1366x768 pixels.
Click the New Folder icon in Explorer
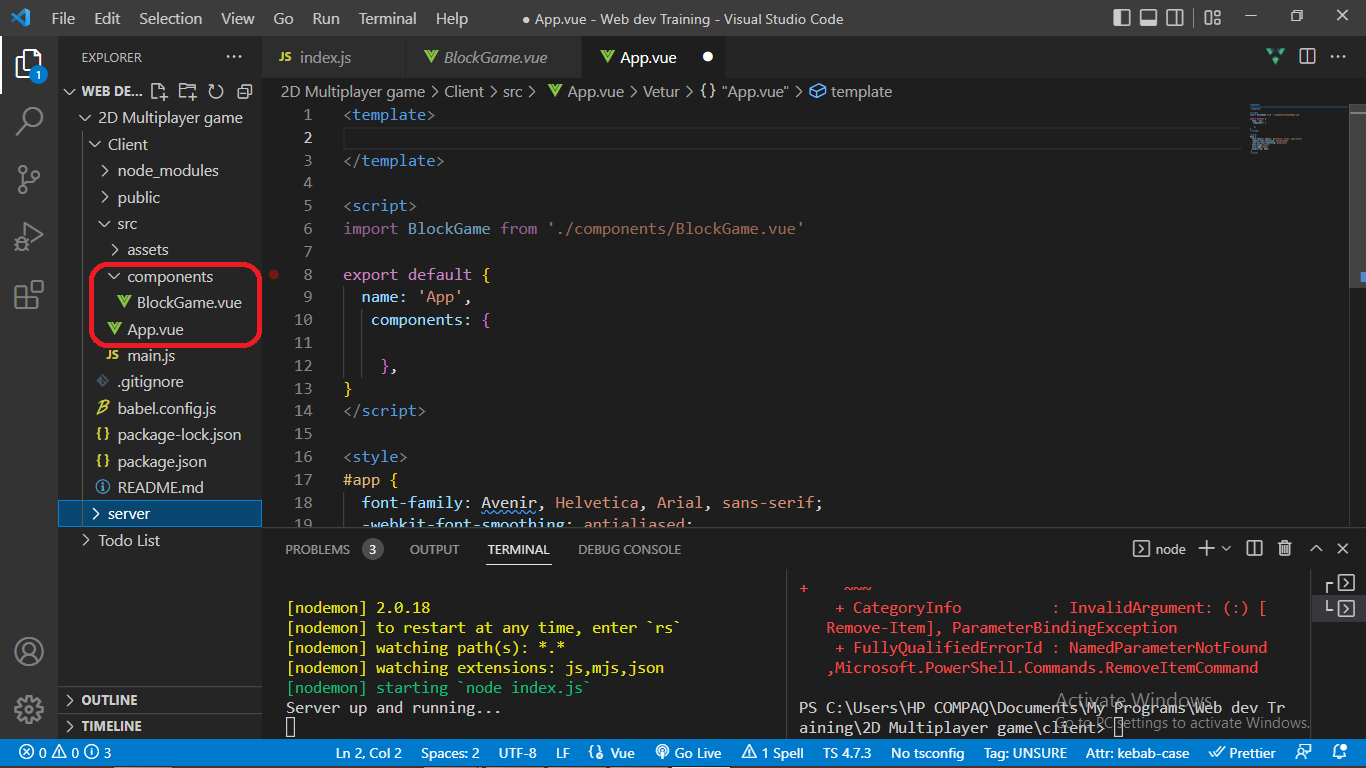[187, 91]
